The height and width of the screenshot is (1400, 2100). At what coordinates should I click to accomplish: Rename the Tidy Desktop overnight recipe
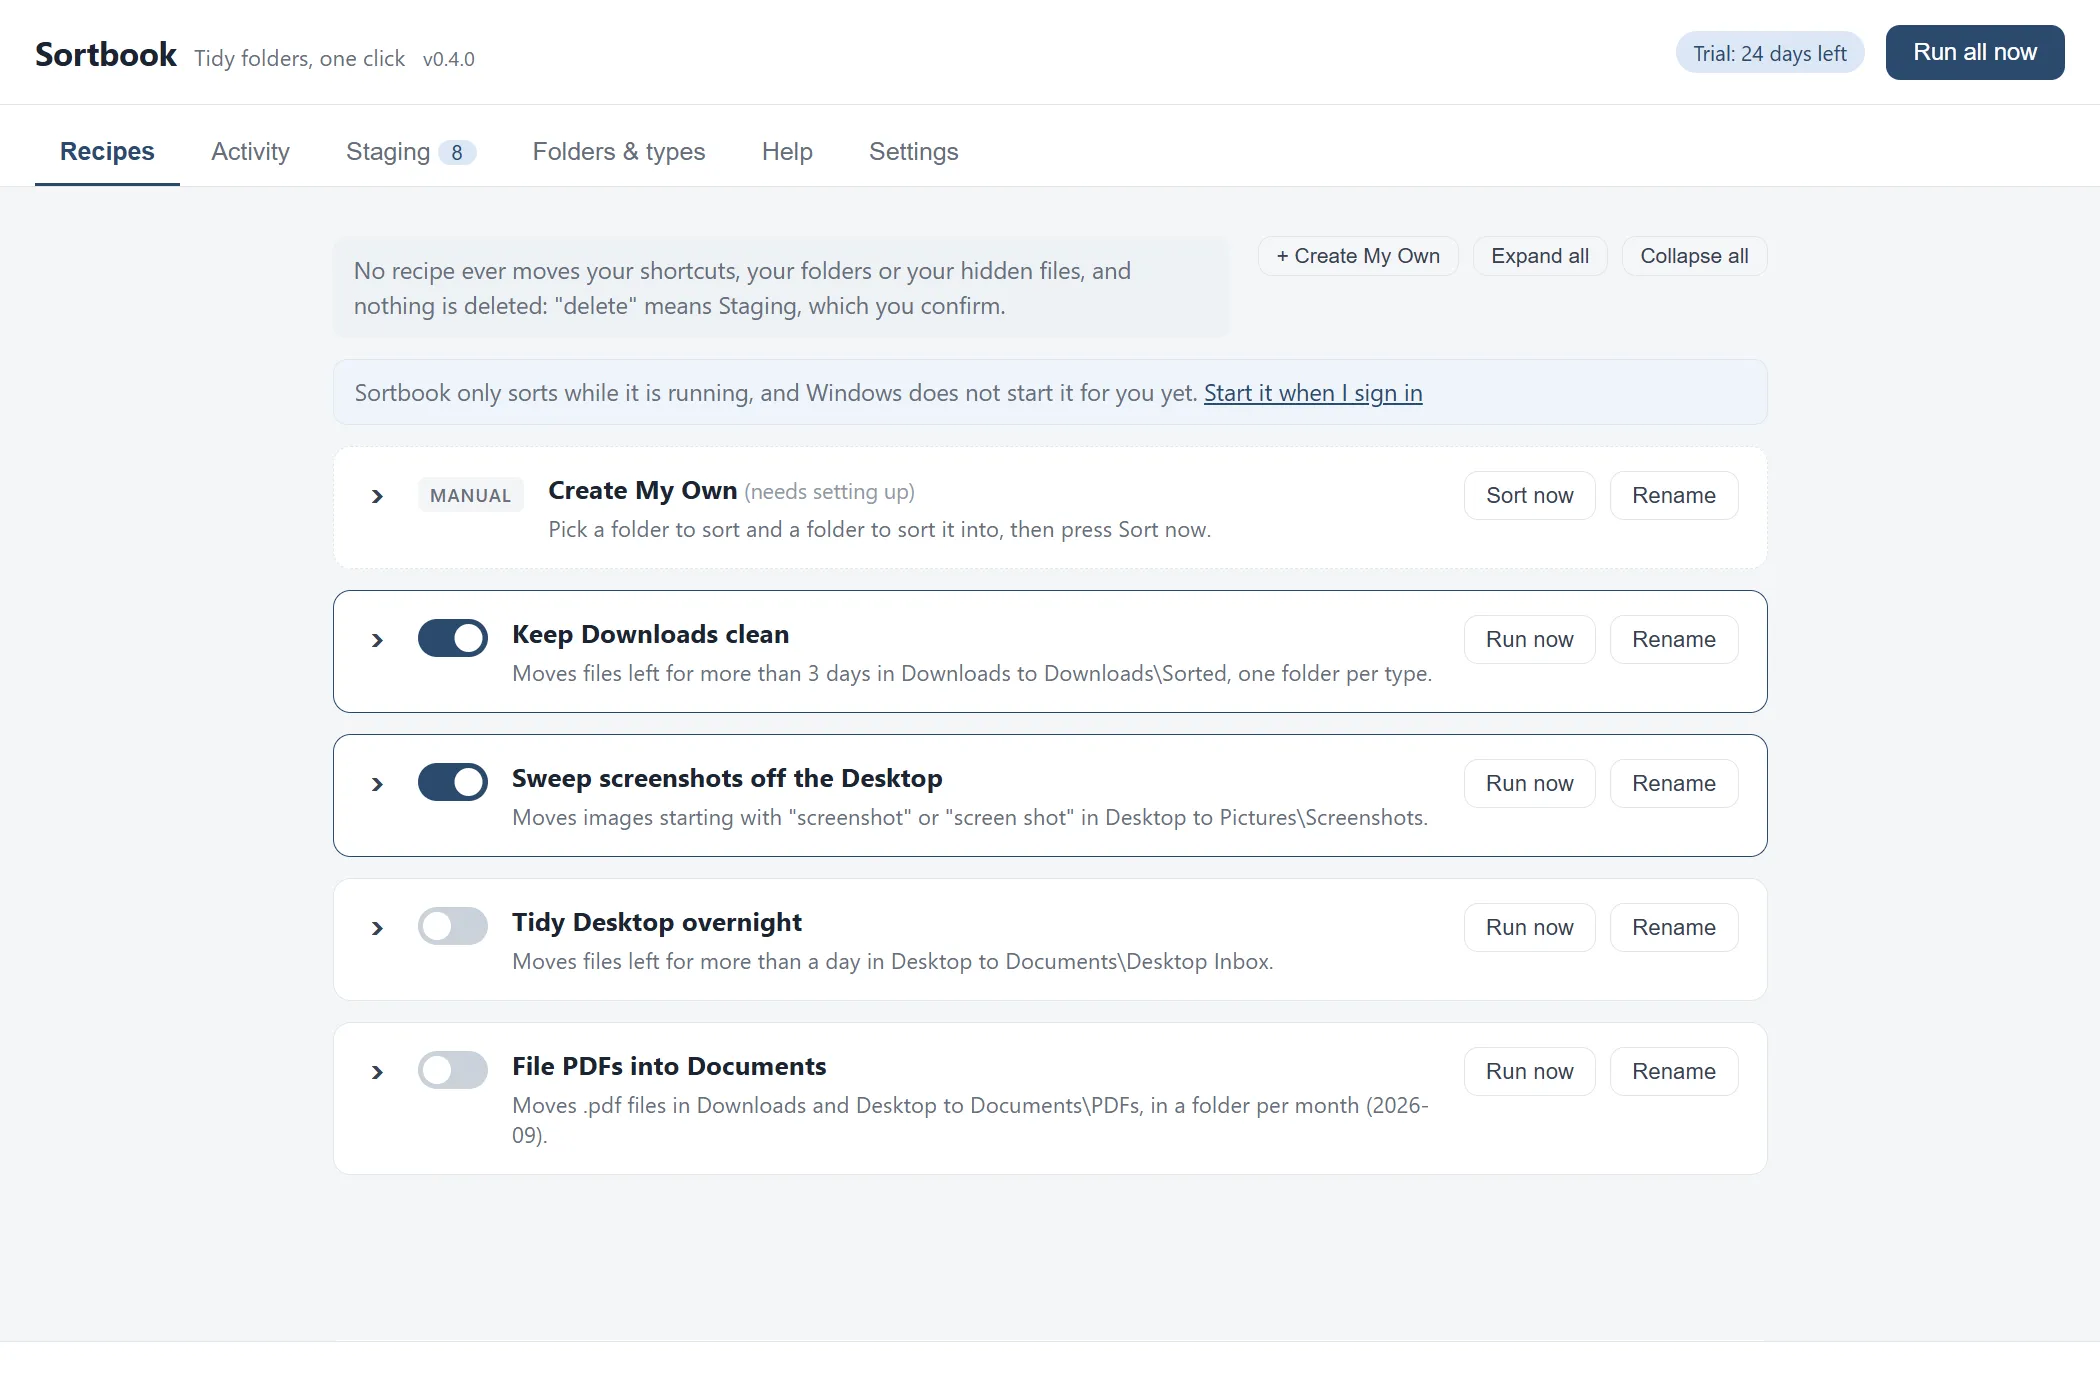1674,927
